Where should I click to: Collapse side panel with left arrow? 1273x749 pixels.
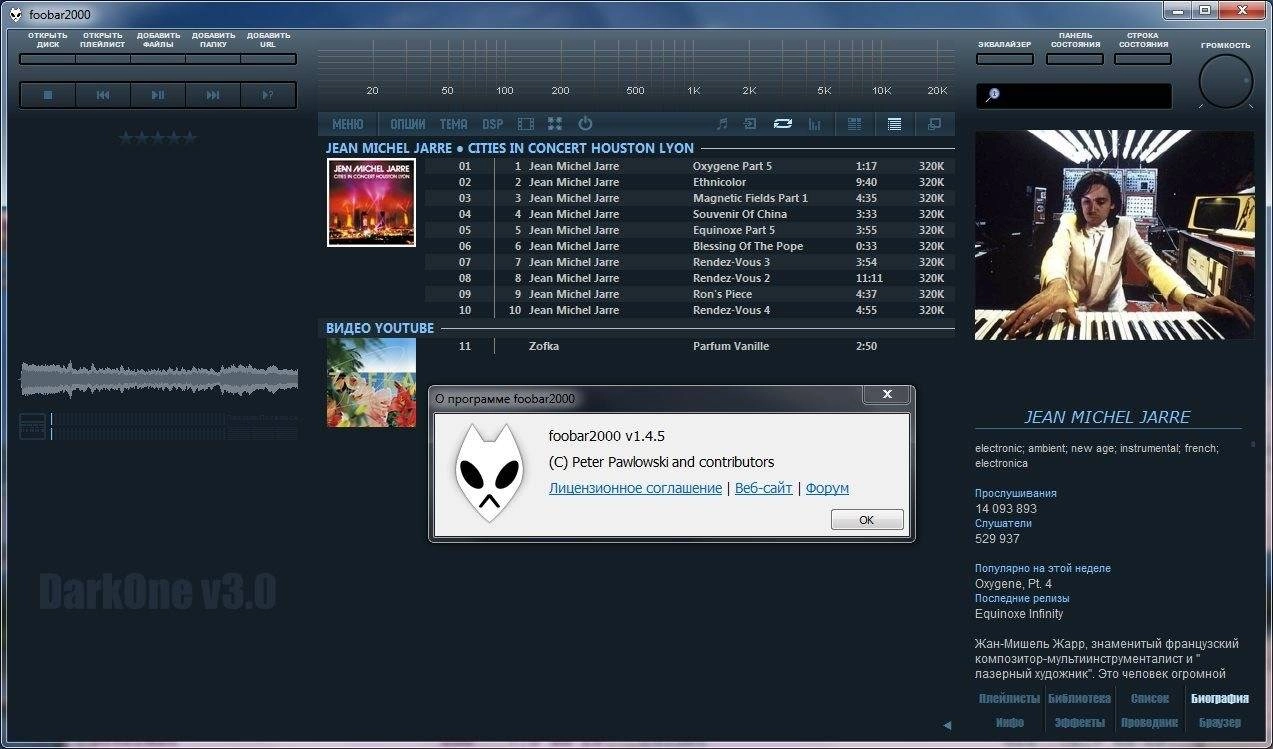[x=947, y=725]
